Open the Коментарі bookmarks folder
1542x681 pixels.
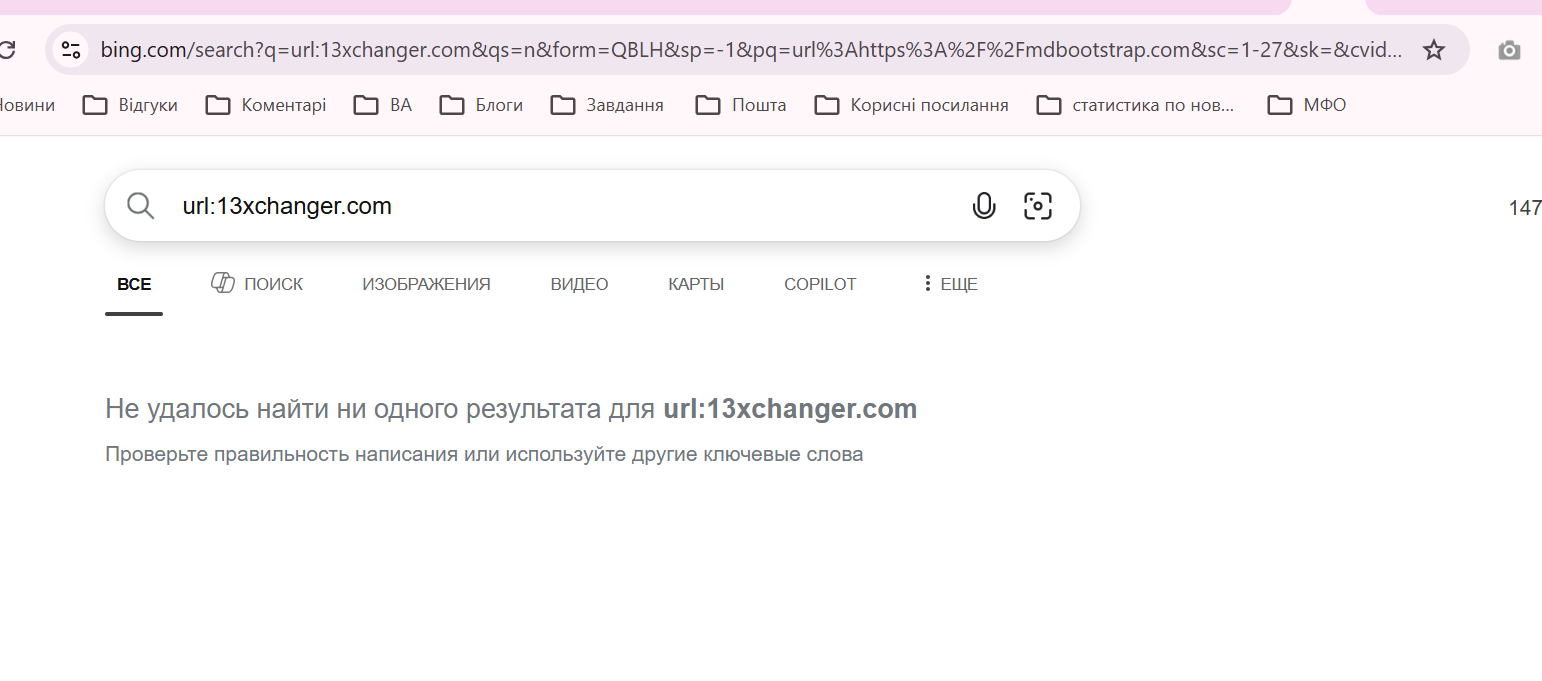pos(266,105)
